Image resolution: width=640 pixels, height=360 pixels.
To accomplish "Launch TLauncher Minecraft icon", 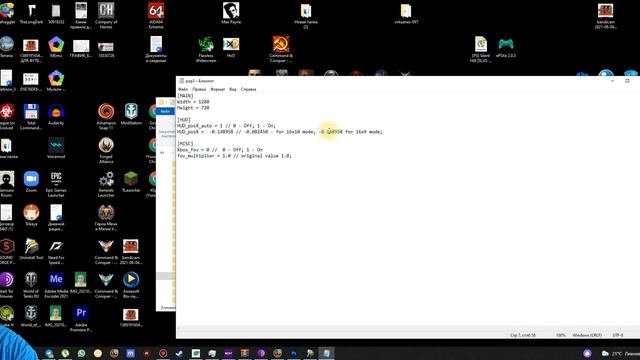I will point(131,182).
